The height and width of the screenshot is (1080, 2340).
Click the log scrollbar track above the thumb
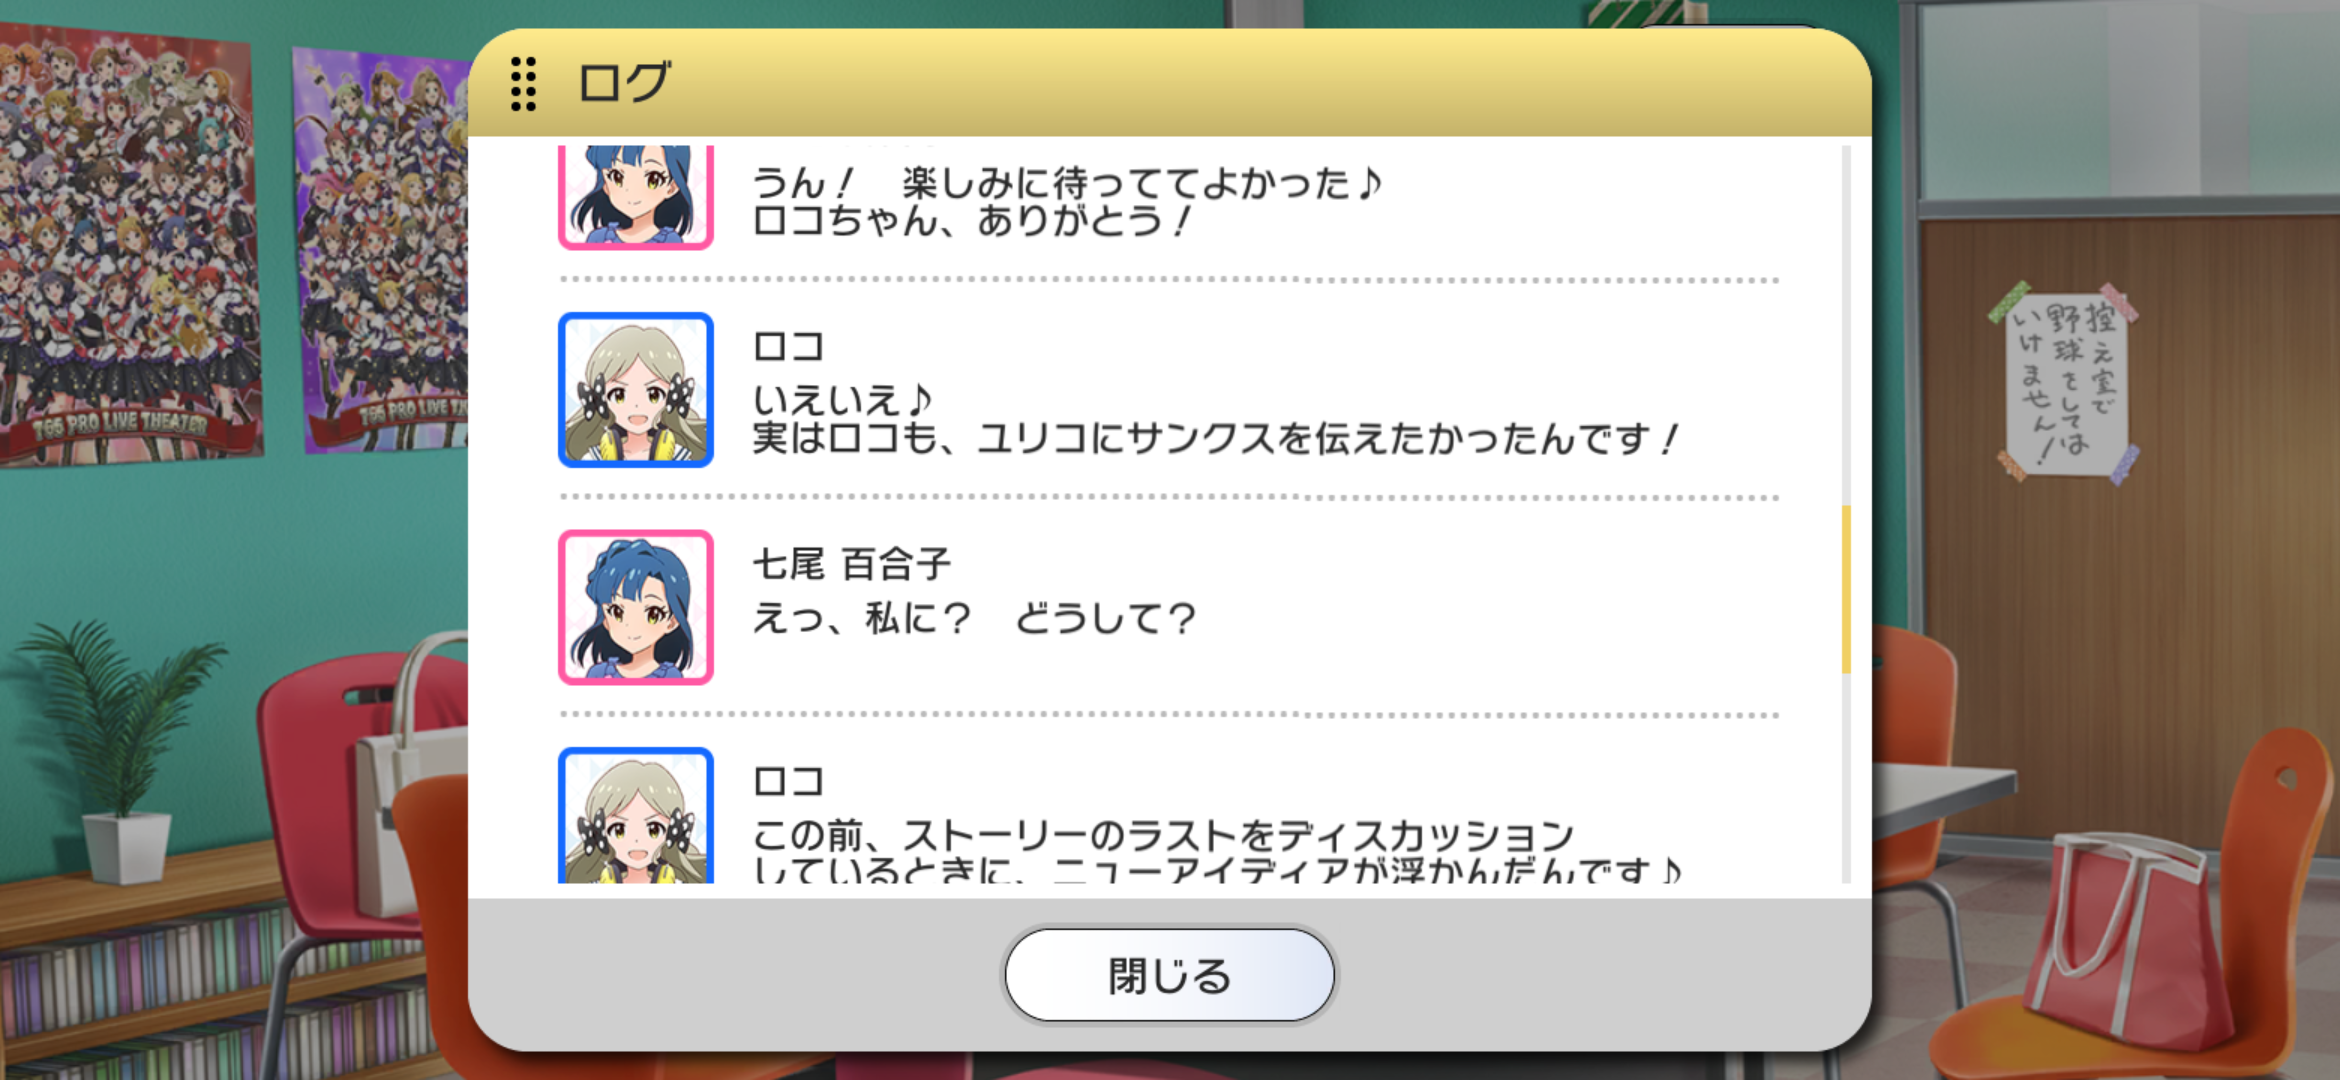tap(1846, 325)
